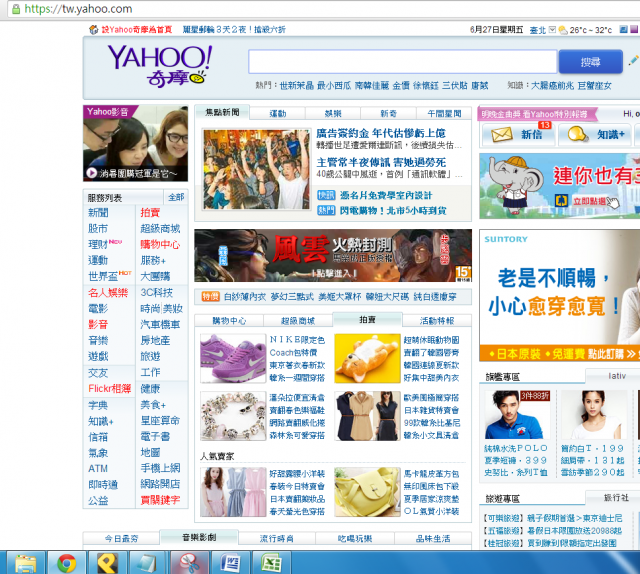Open 世界盃 in the services list
Screen dimensions: 640x574
tap(103, 276)
